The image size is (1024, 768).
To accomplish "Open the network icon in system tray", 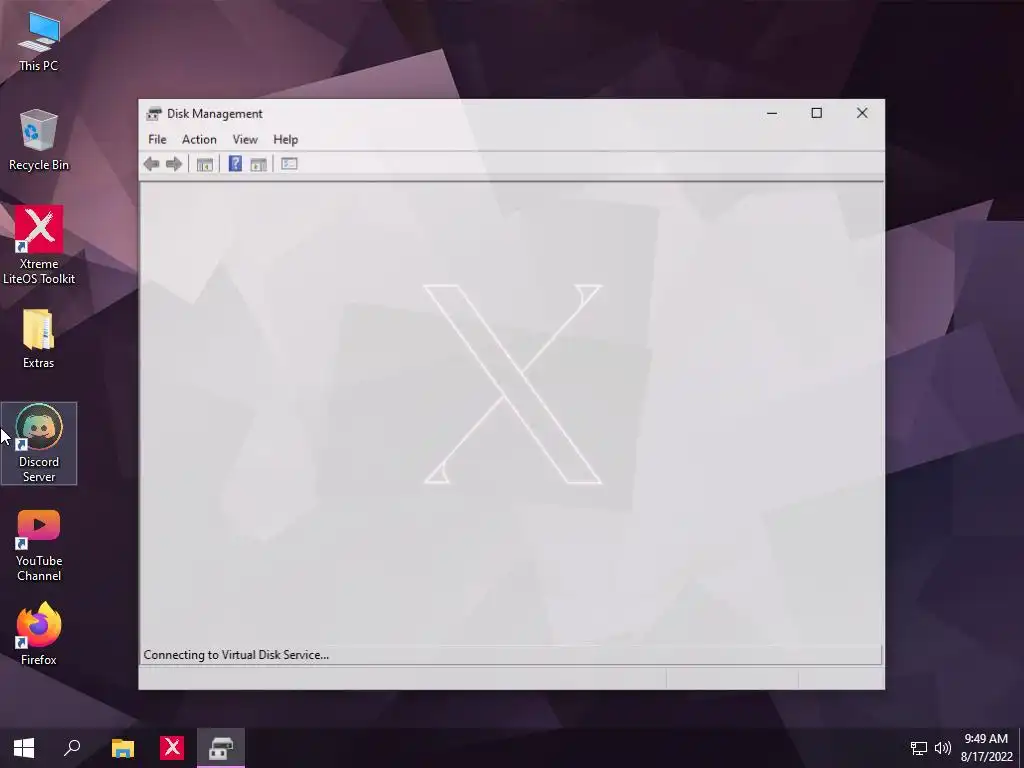I will [919, 748].
